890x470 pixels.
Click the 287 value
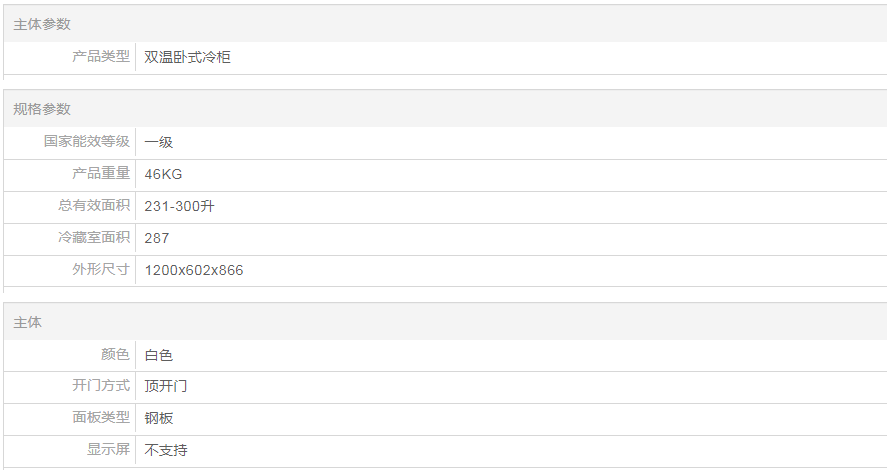click(157, 238)
